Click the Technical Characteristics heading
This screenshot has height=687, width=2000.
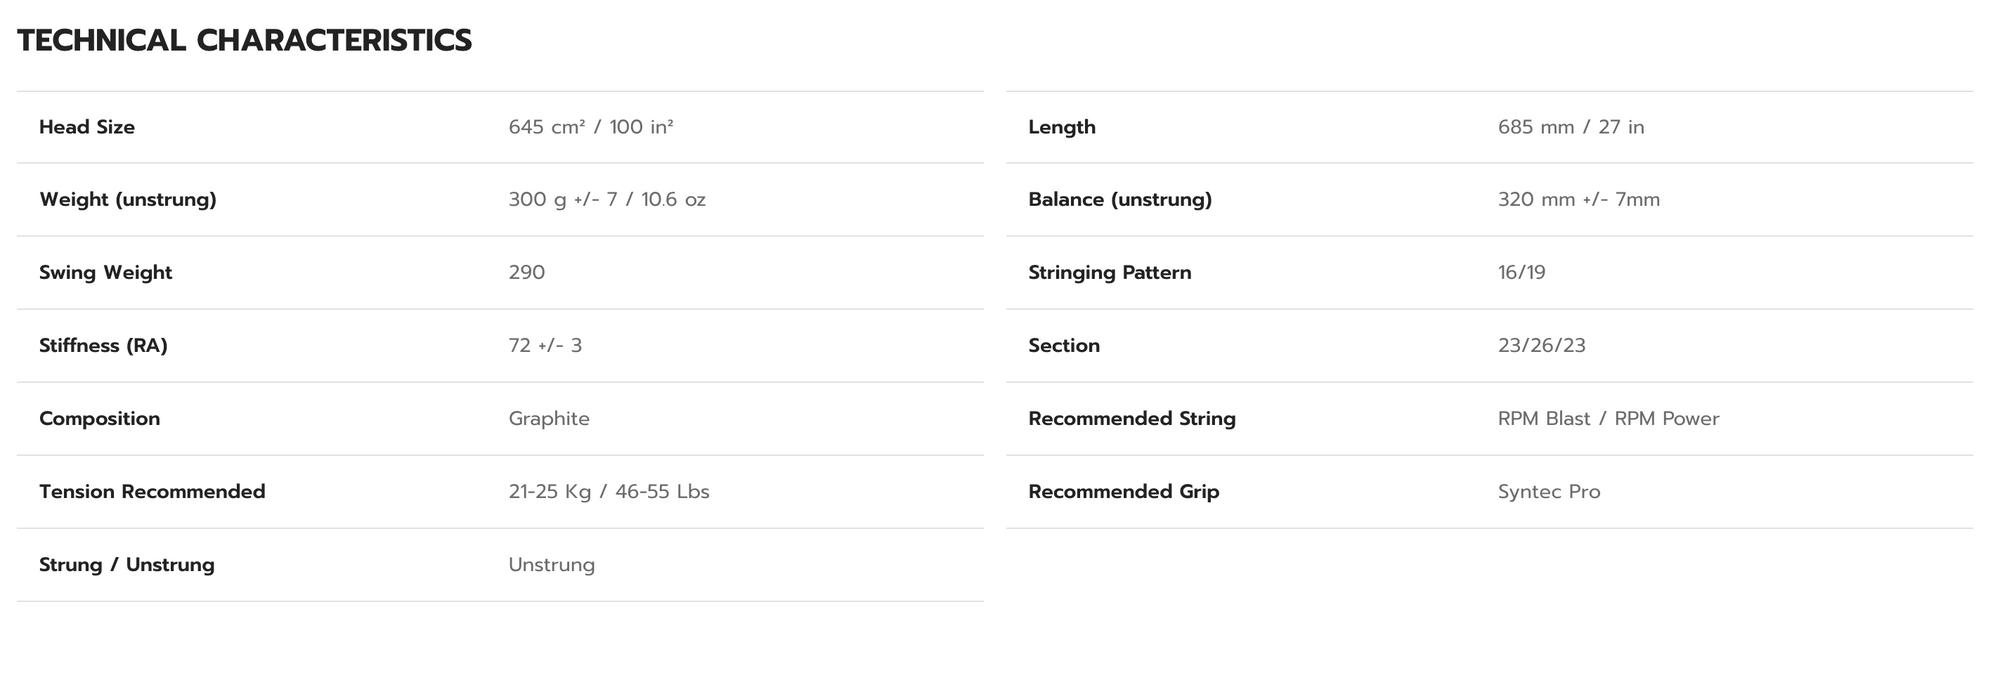244,41
